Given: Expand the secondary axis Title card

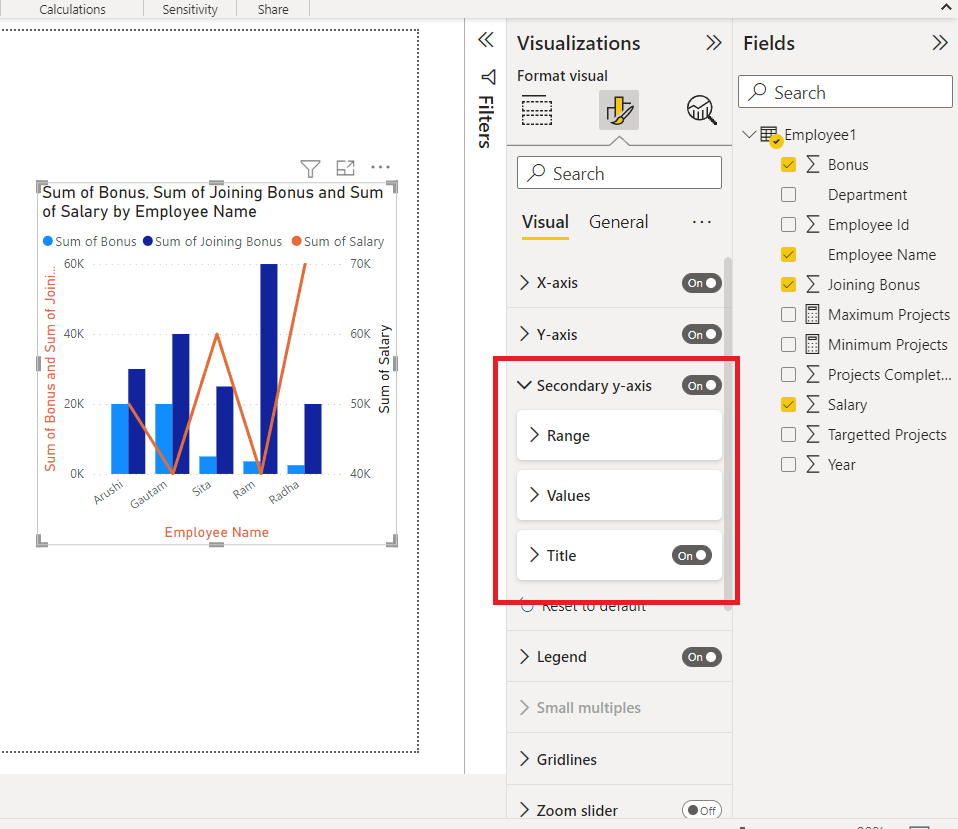Looking at the screenshot, I should [534, 555].
